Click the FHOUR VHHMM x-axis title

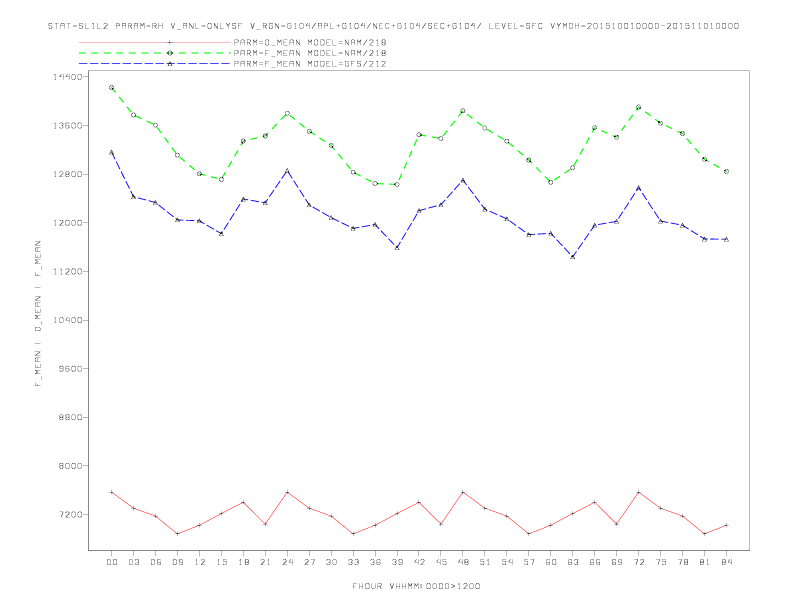coord(416,586)
